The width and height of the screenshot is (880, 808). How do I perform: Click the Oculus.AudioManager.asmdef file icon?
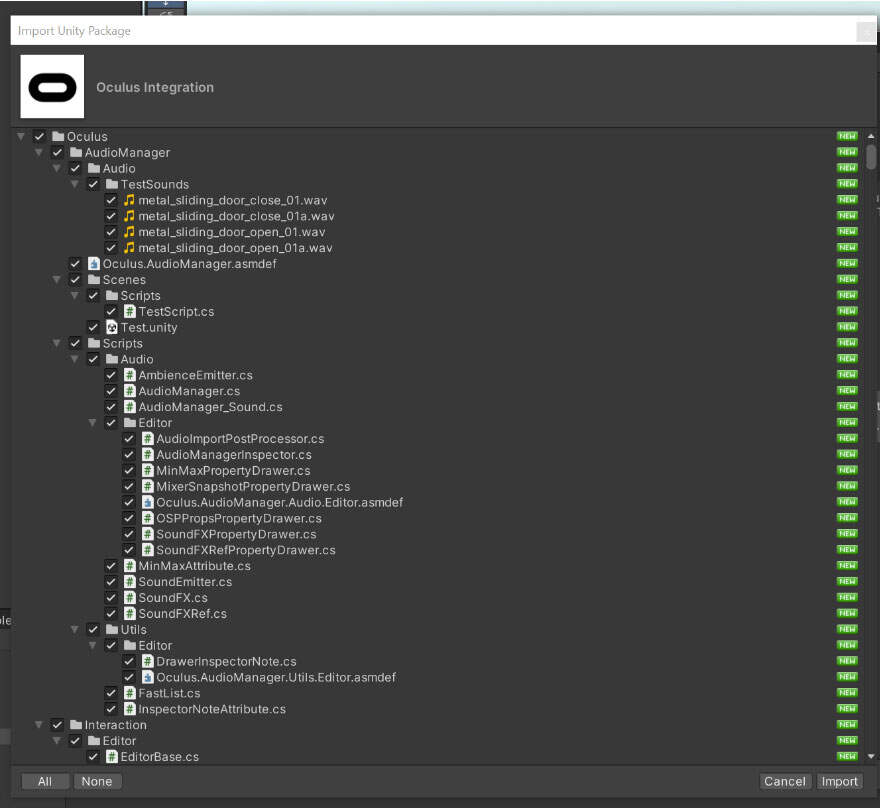pos(93,264)
